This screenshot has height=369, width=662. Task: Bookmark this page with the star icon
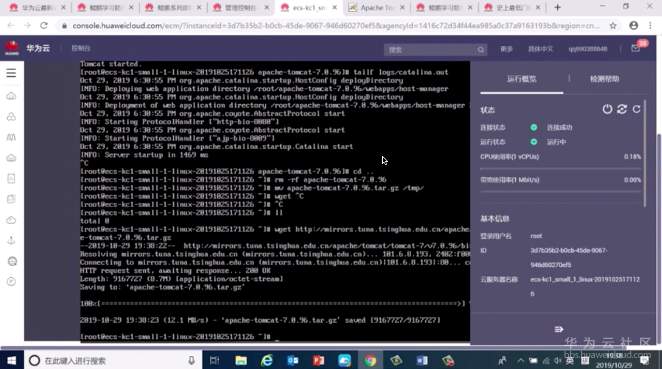pyautogui.click(x=613, y=26)
